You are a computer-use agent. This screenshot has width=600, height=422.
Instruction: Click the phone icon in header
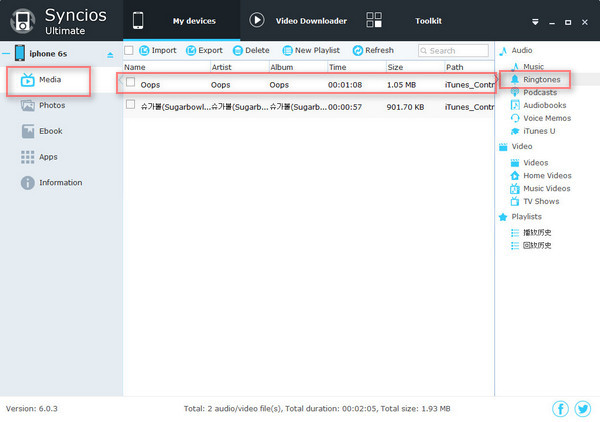coord(138,20)
